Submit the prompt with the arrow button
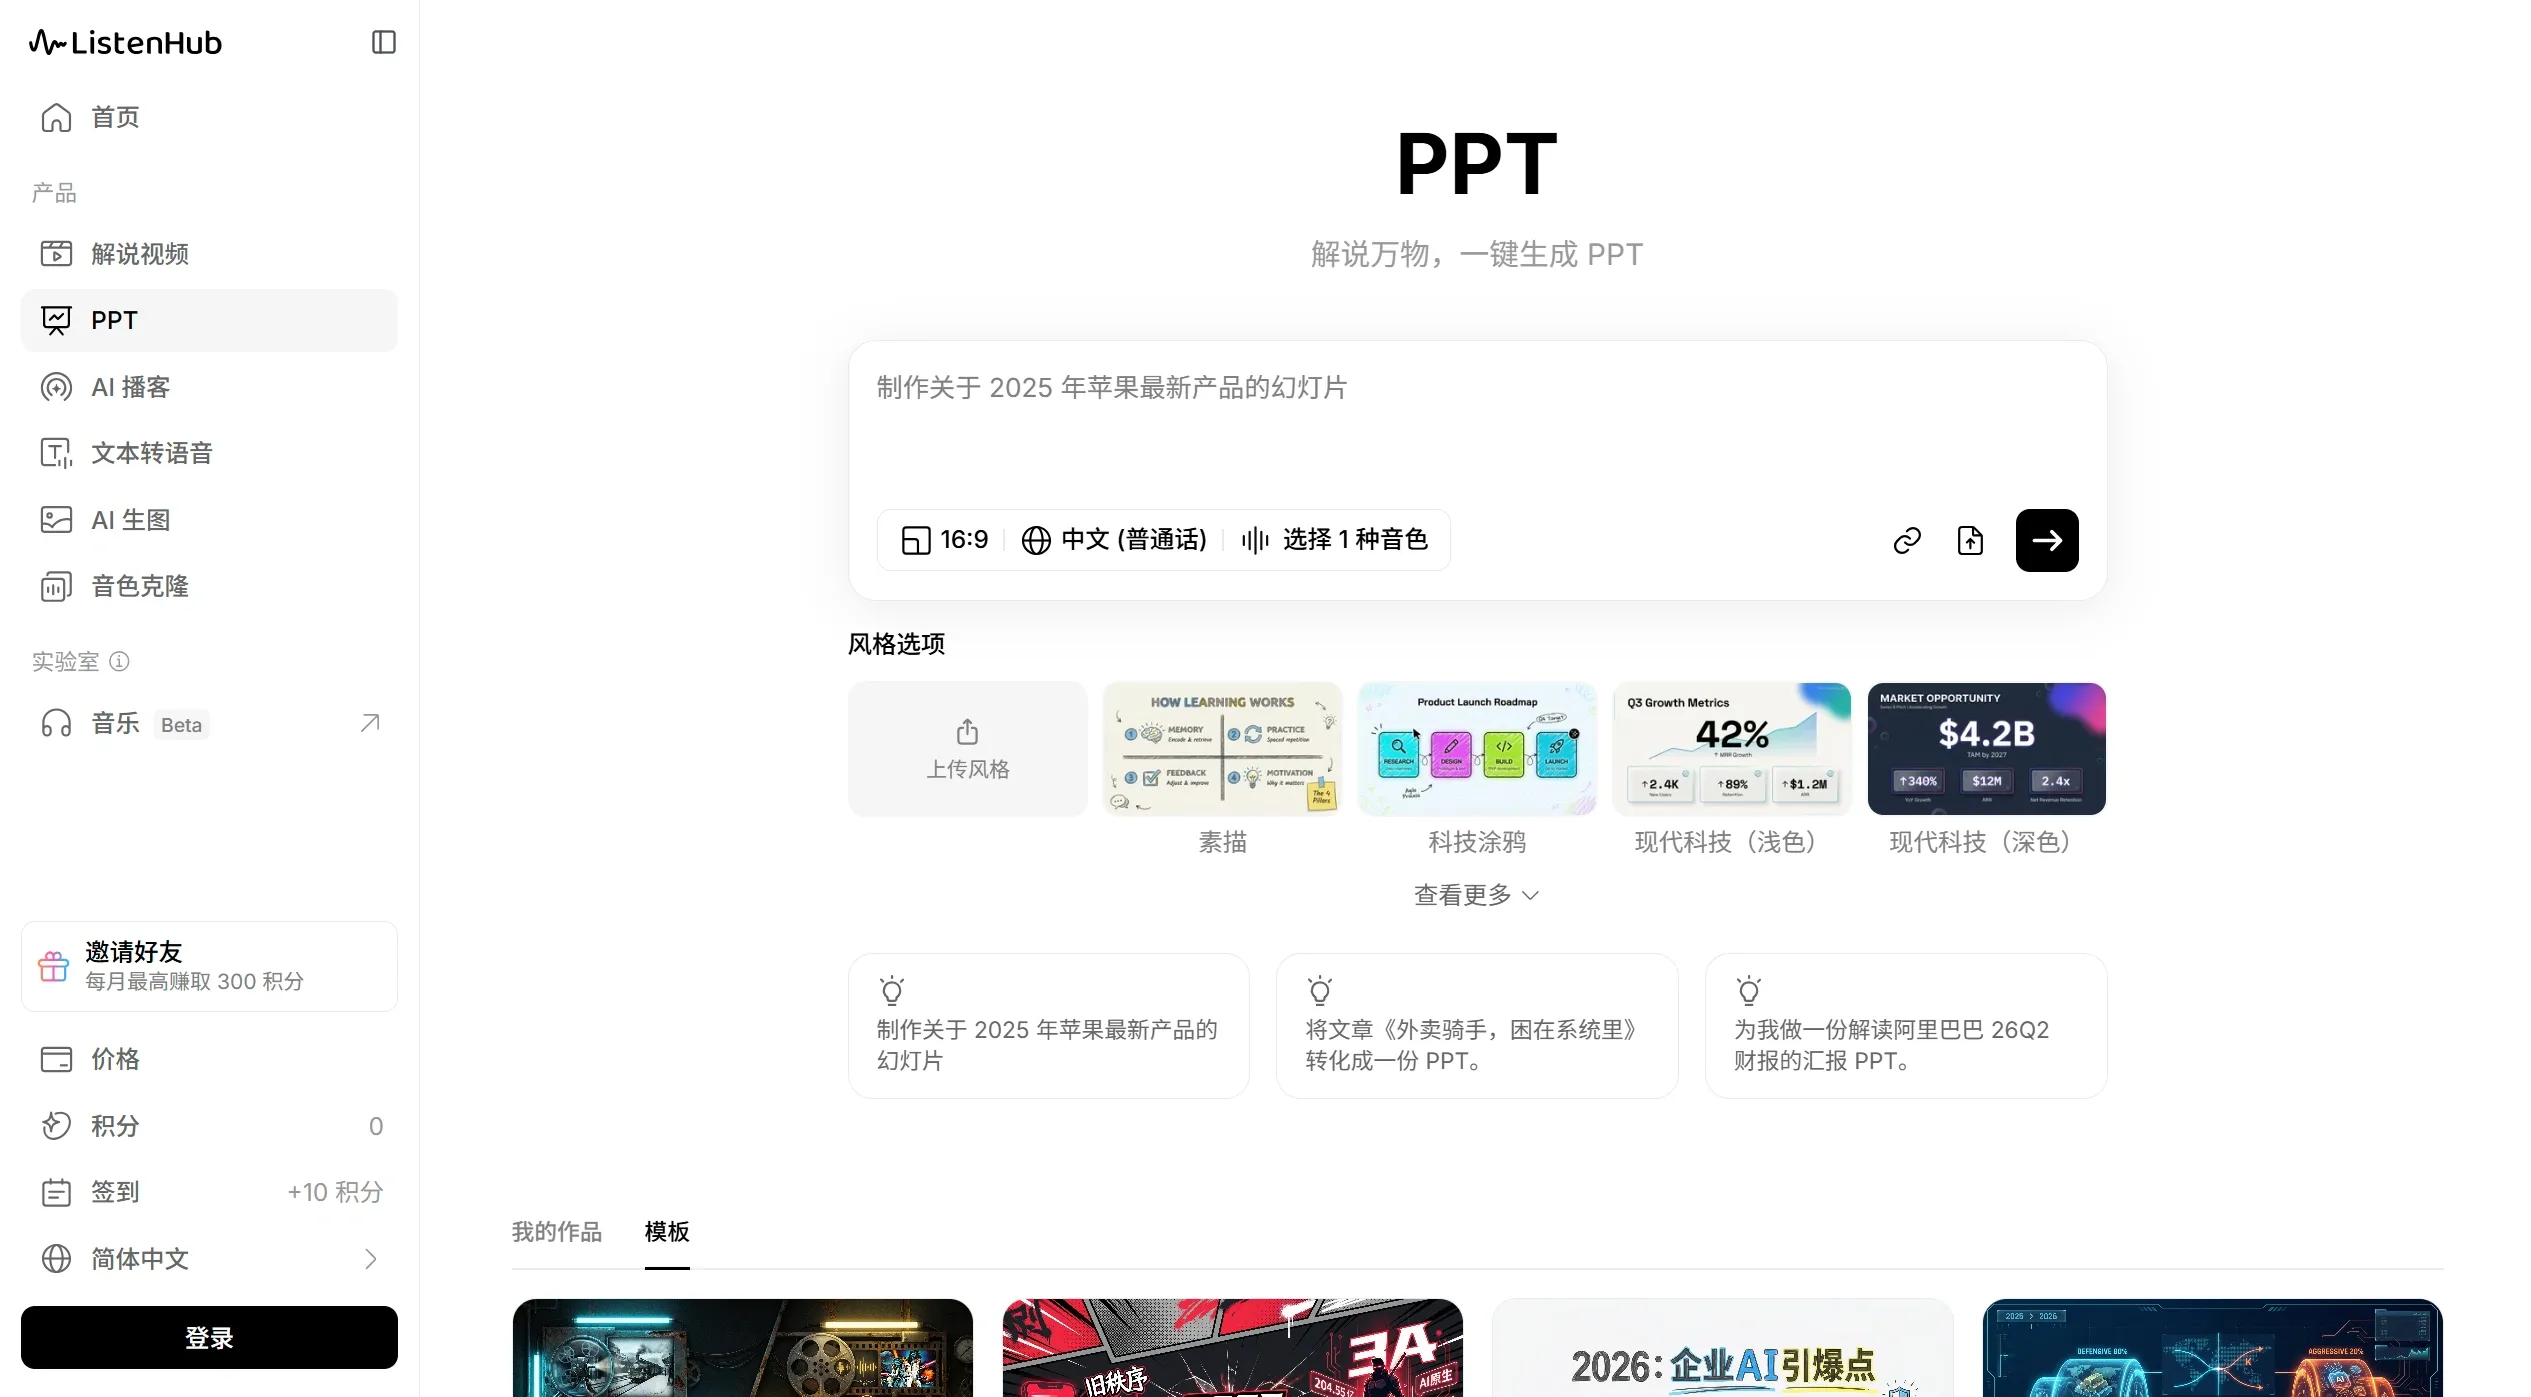Screen dimensions: 2531x1397 [2046, 540]
